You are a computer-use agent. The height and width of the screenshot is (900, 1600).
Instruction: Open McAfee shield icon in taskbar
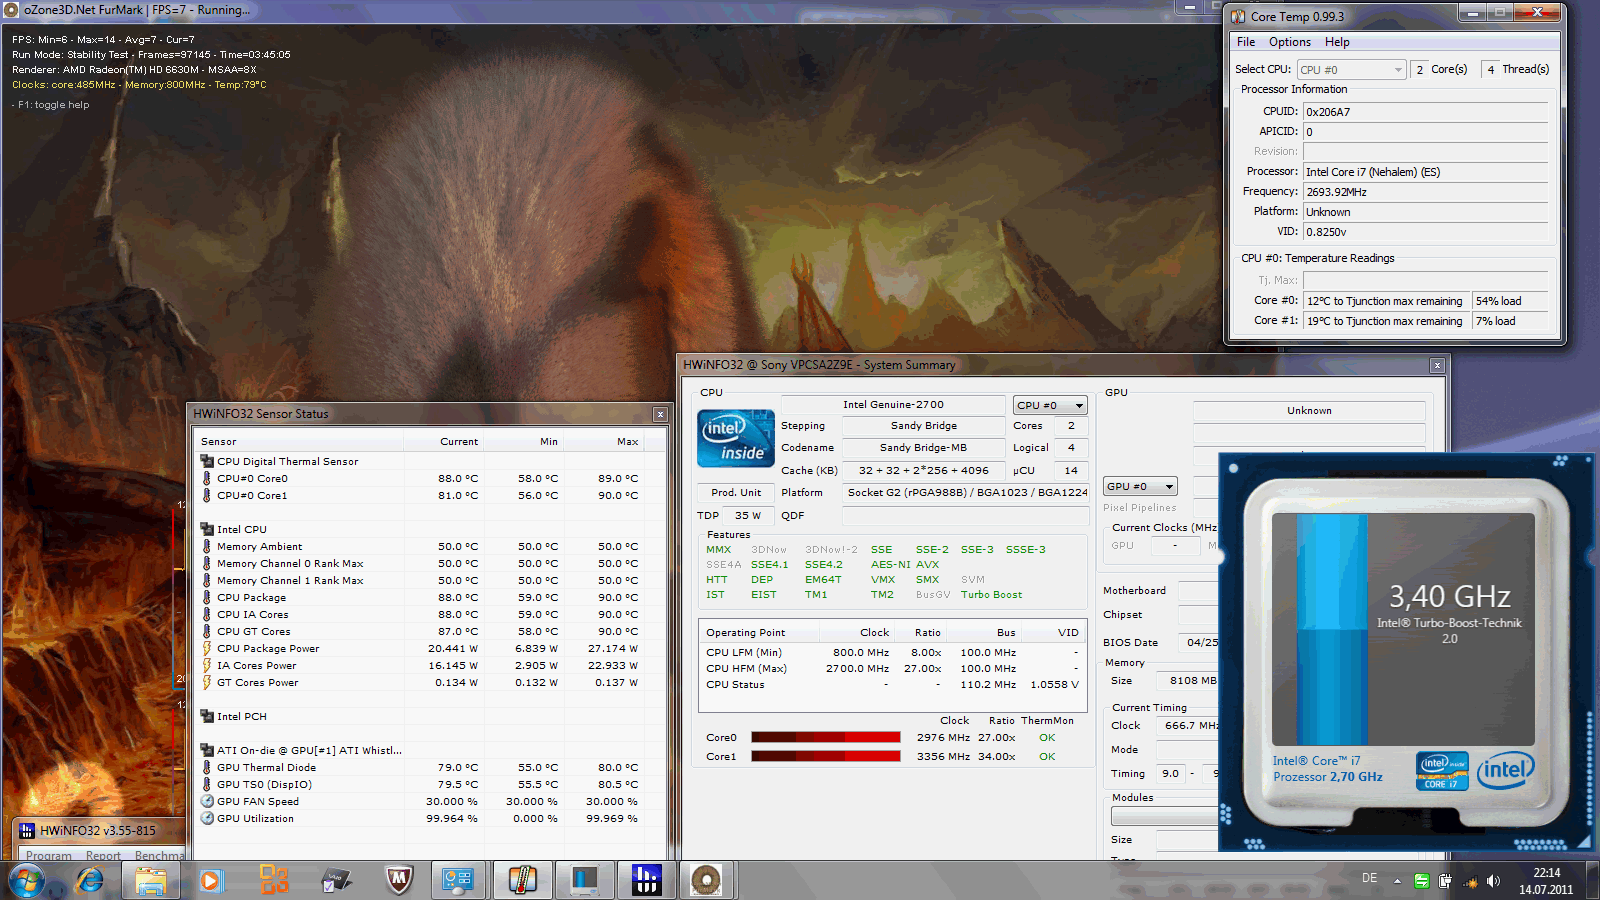coord(399,880)
